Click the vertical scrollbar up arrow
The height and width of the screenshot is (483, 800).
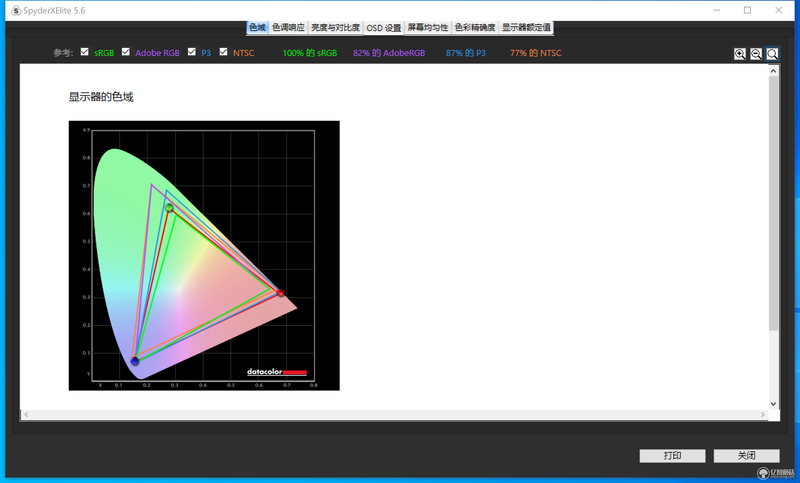tap(773, 71)
